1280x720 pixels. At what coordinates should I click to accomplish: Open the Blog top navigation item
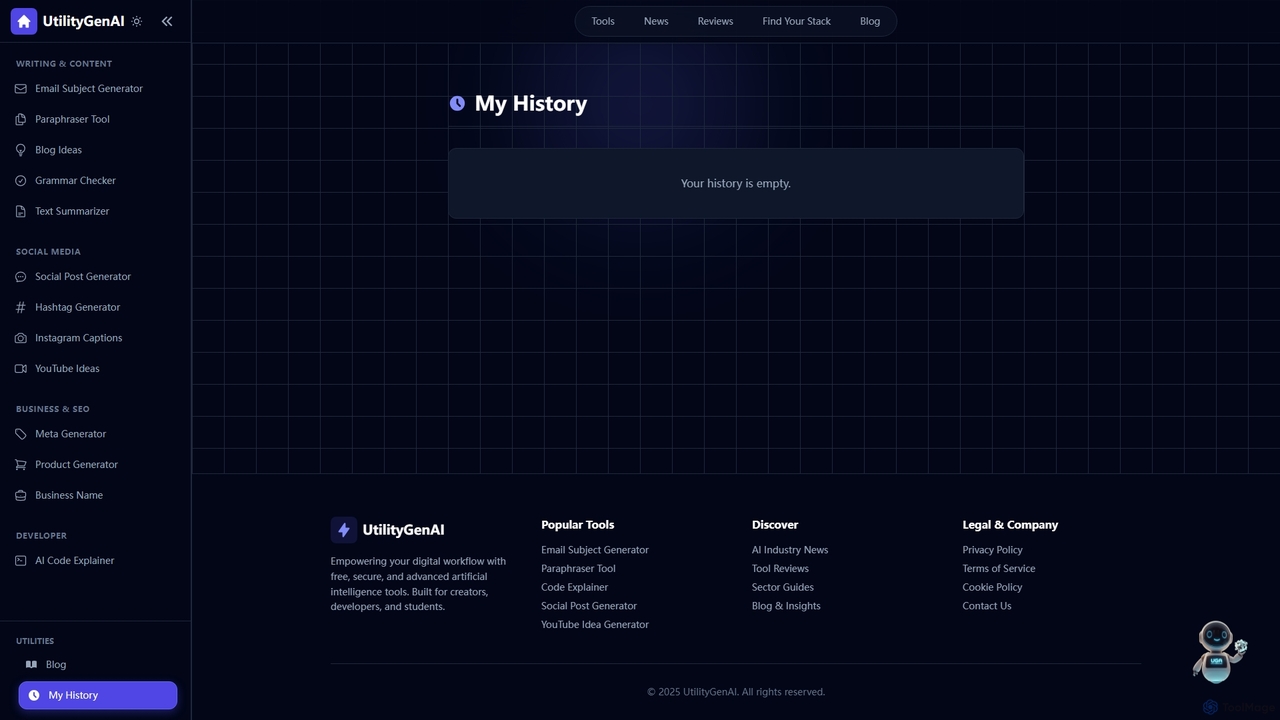(x=870, y=21)
